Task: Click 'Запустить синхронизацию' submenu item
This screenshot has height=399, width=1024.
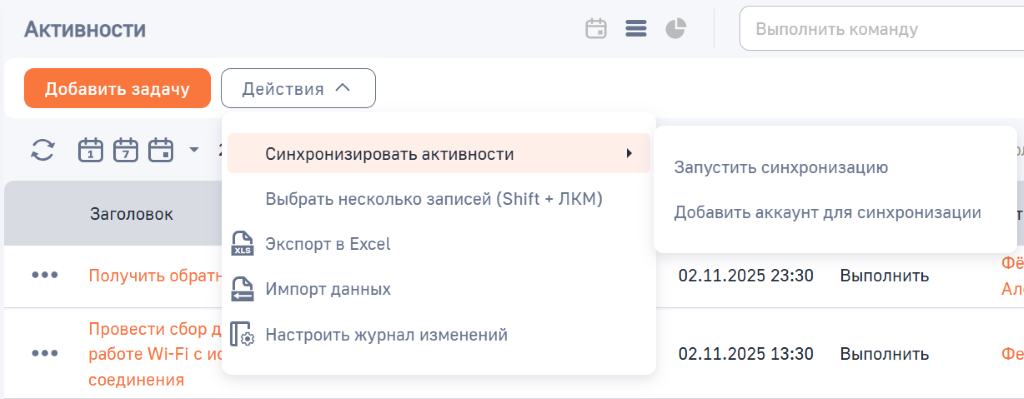Action: pos(780,167)
